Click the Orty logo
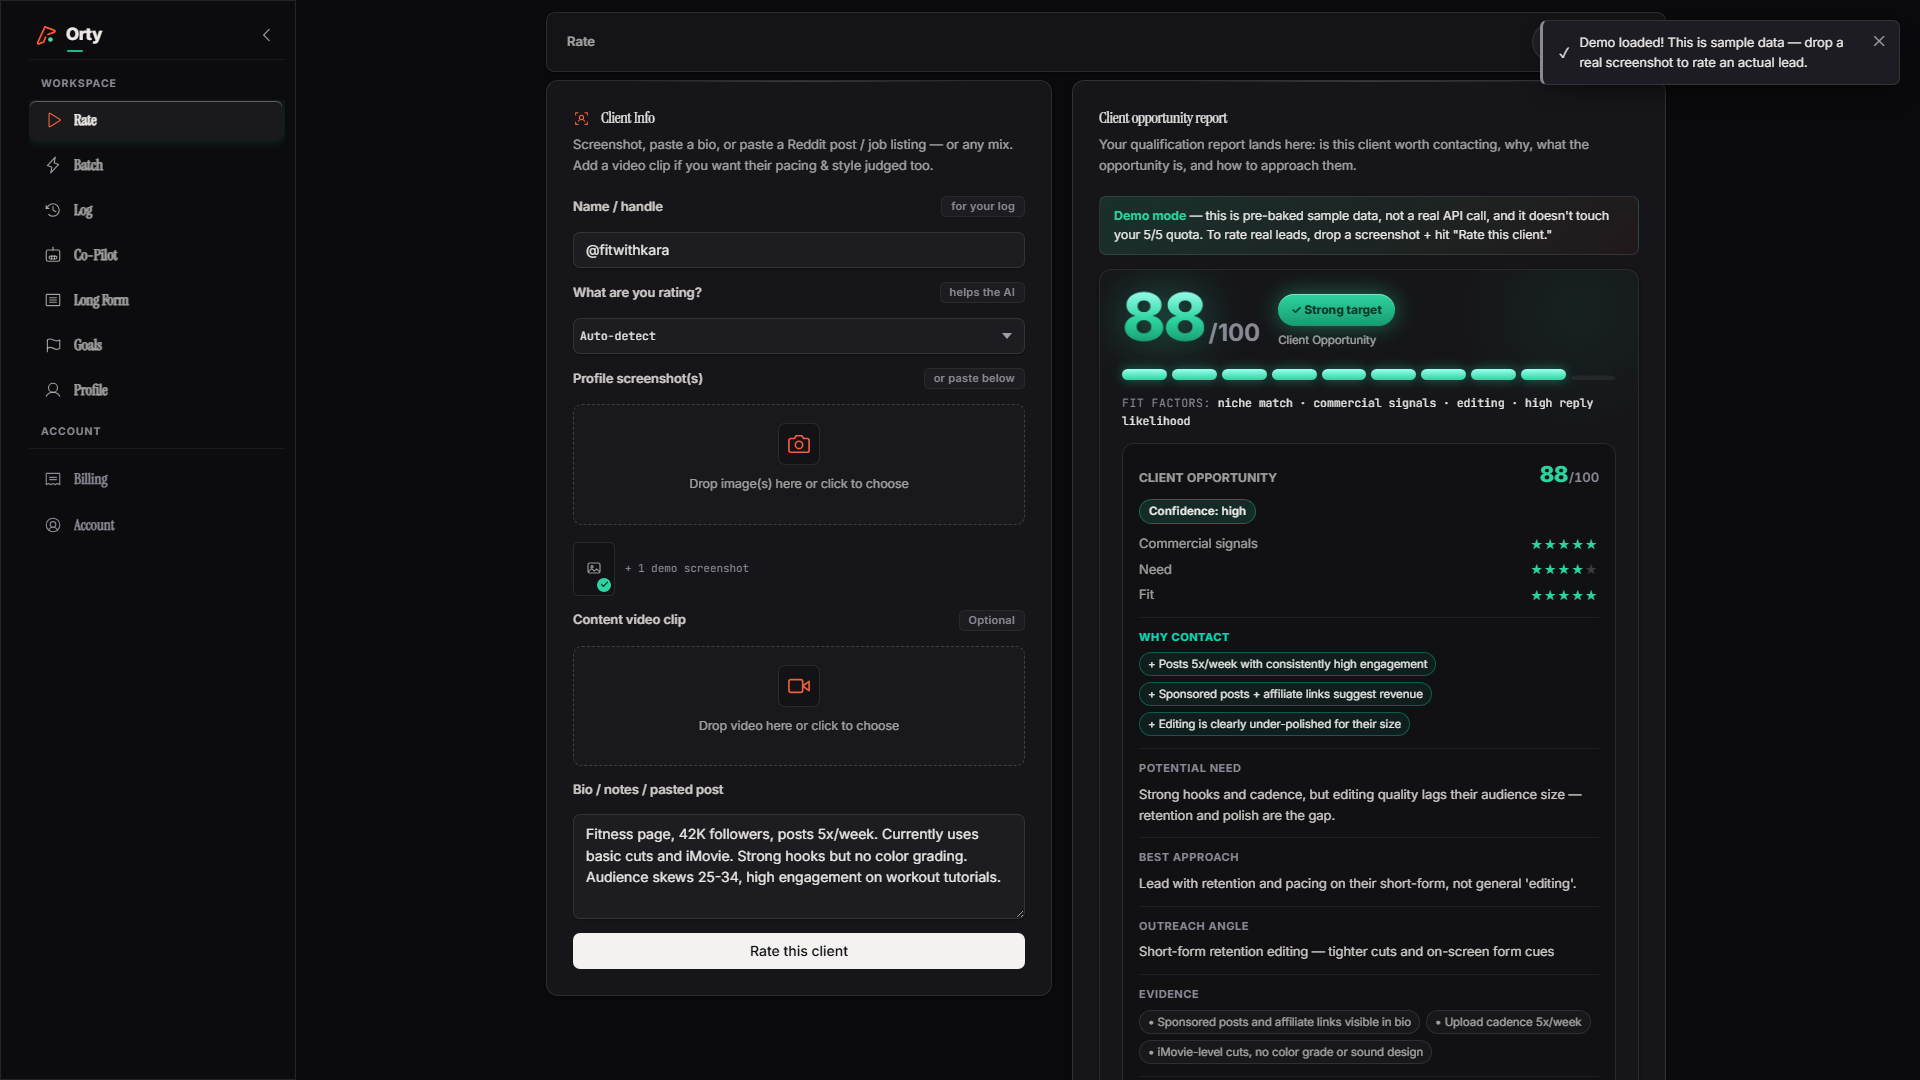1920x1080 pixels. pos(69,35)
